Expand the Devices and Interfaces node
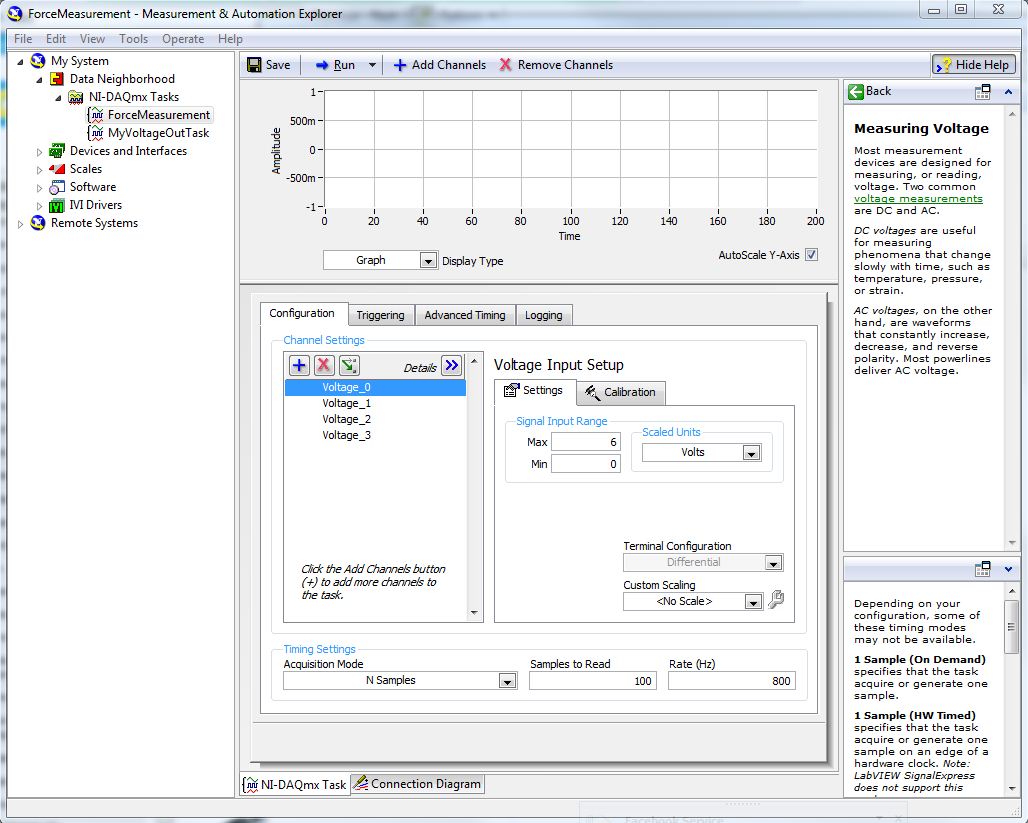The width and height of the screenshot is (1028, 823). pos(40,152)
